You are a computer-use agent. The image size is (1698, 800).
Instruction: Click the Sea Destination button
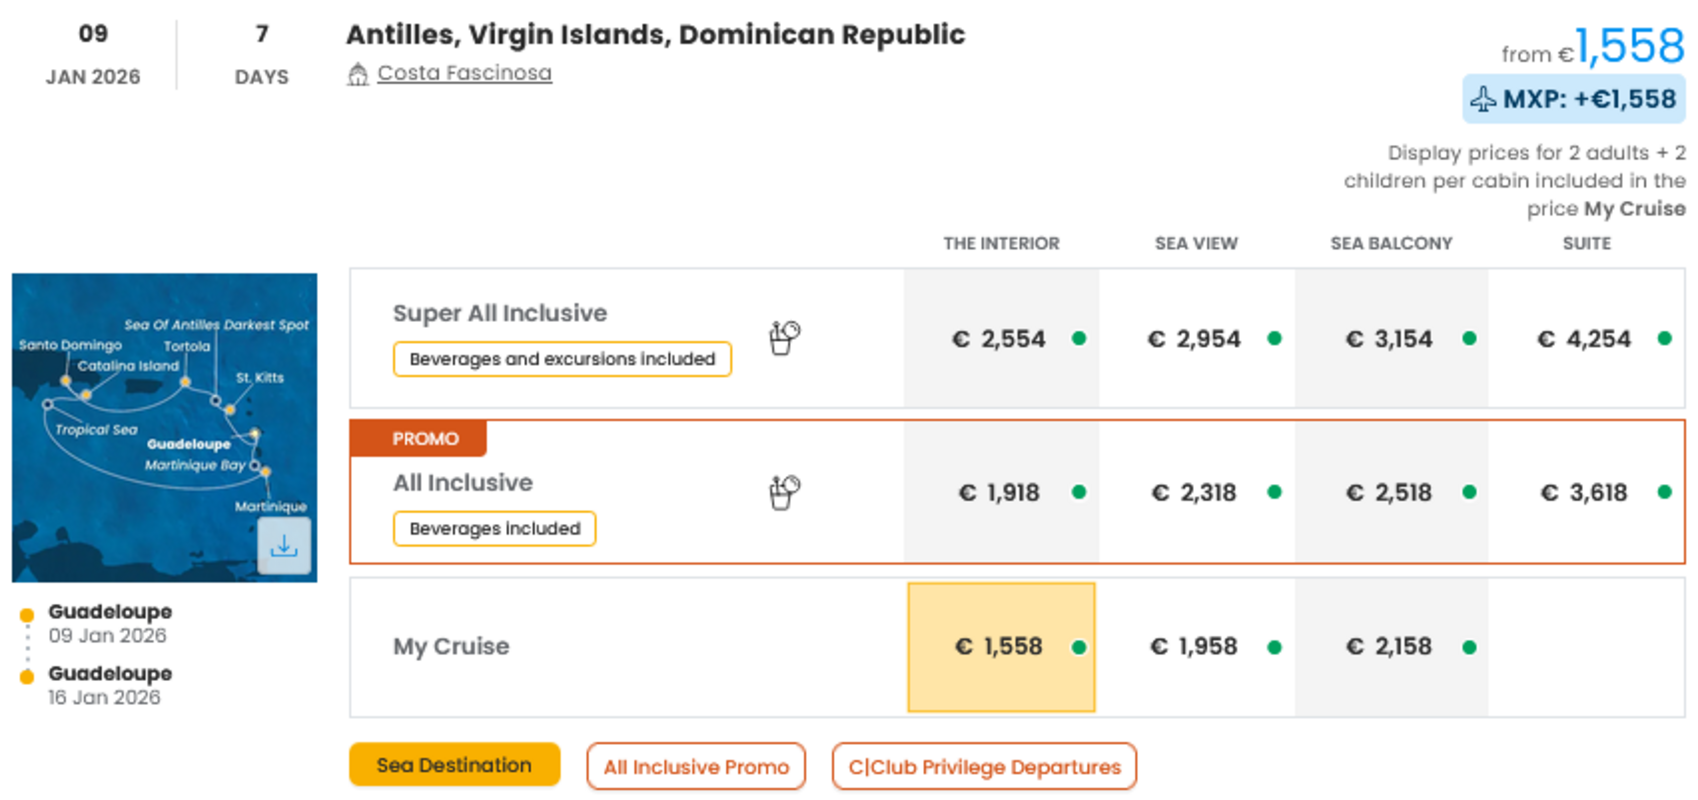point(454,765)
